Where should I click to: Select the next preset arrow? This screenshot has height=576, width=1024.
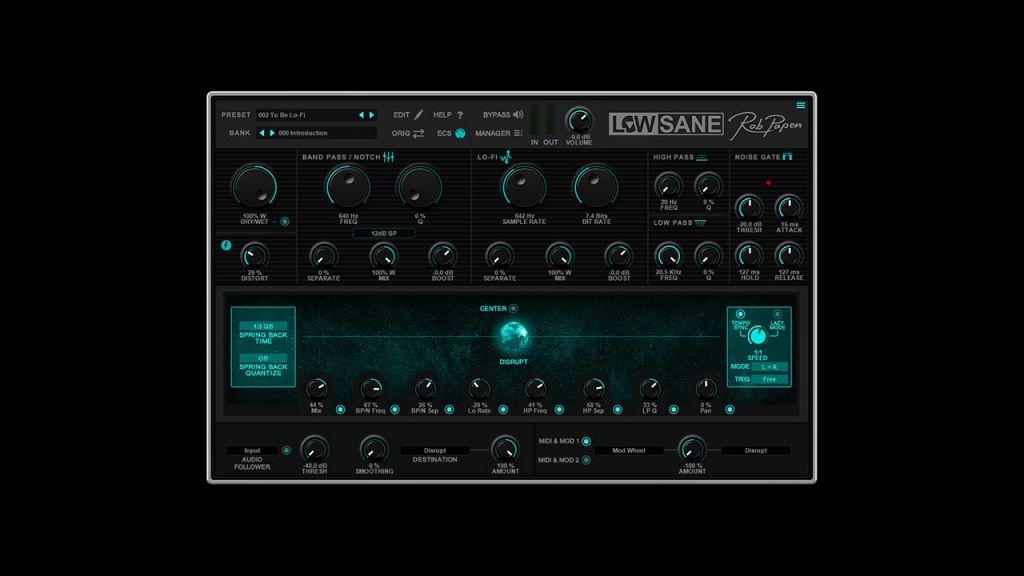(x=372, y=115)
